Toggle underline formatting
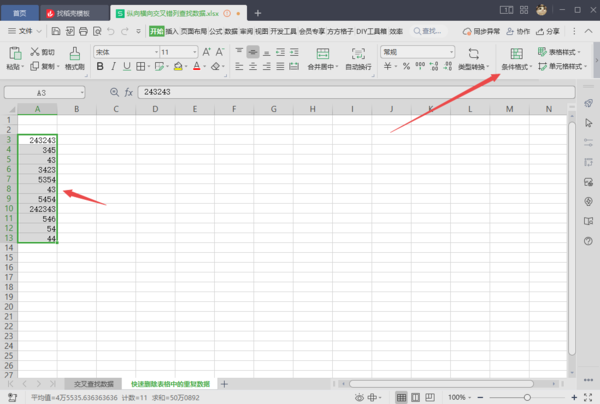The height and width of the screenshot is (404, 600). 128,67
